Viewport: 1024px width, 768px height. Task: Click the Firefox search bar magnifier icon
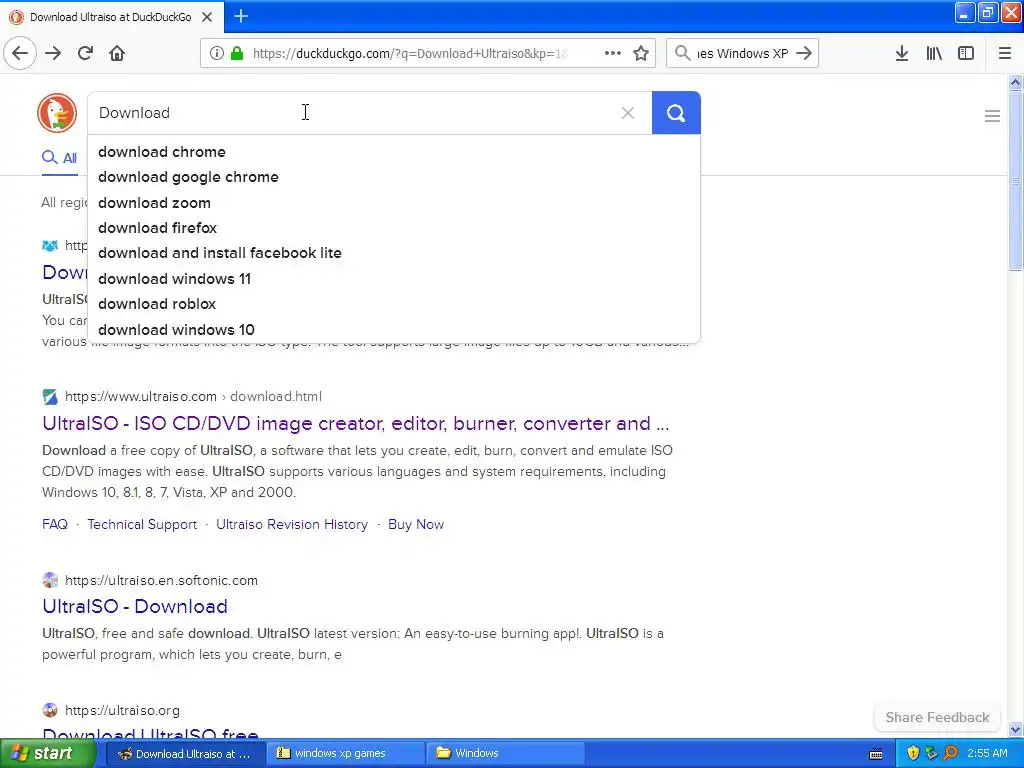tap(682, 53)
